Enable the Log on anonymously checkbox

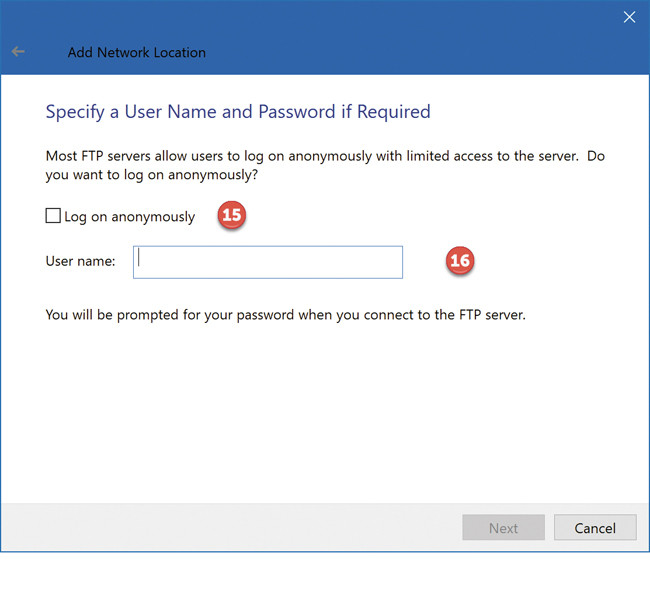coord(53,216)
